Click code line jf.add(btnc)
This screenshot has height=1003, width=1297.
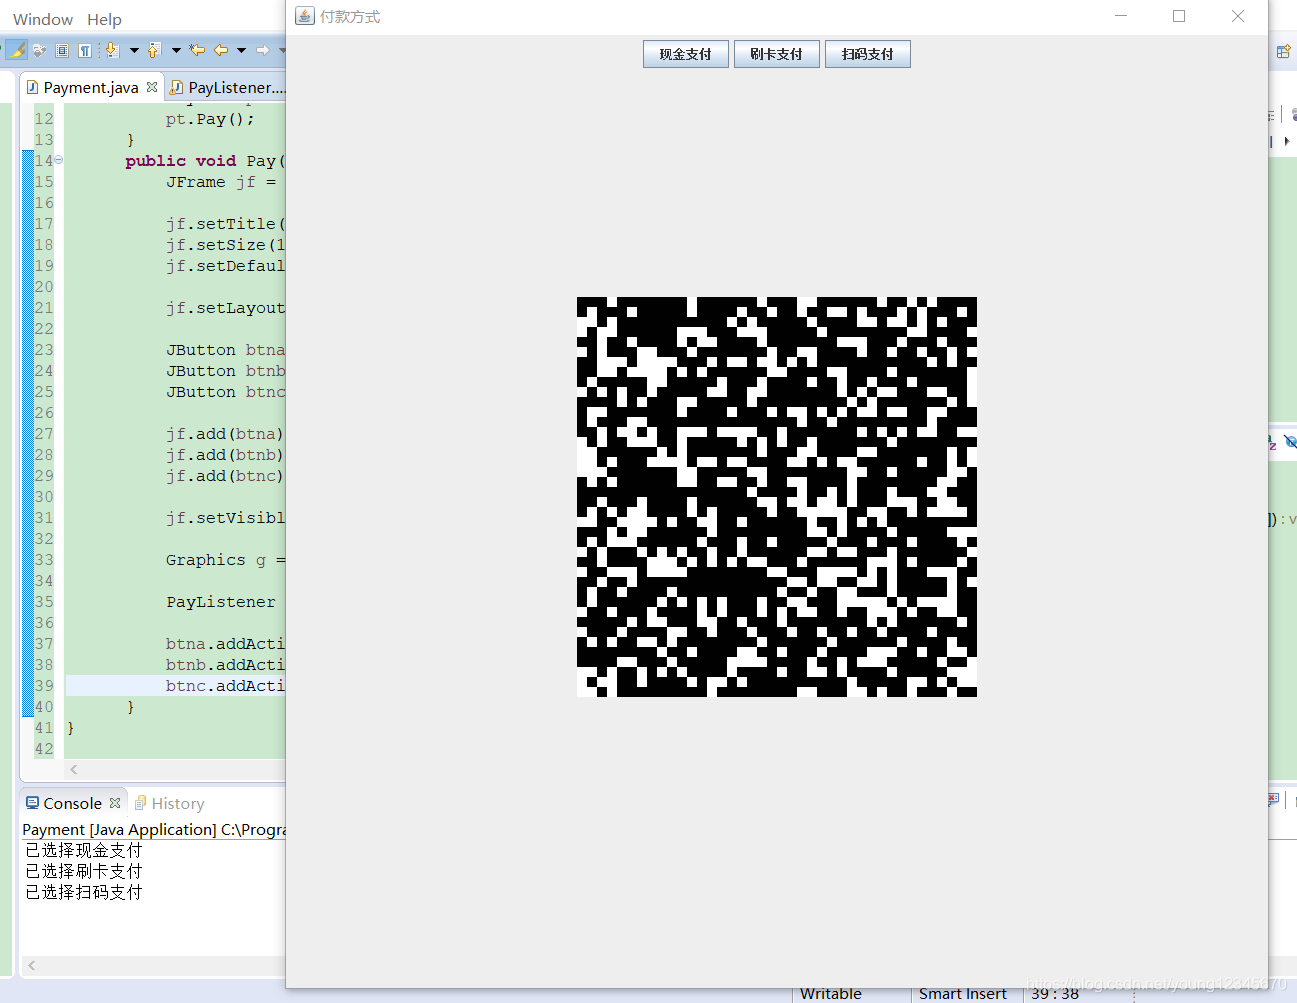(225, 476)
